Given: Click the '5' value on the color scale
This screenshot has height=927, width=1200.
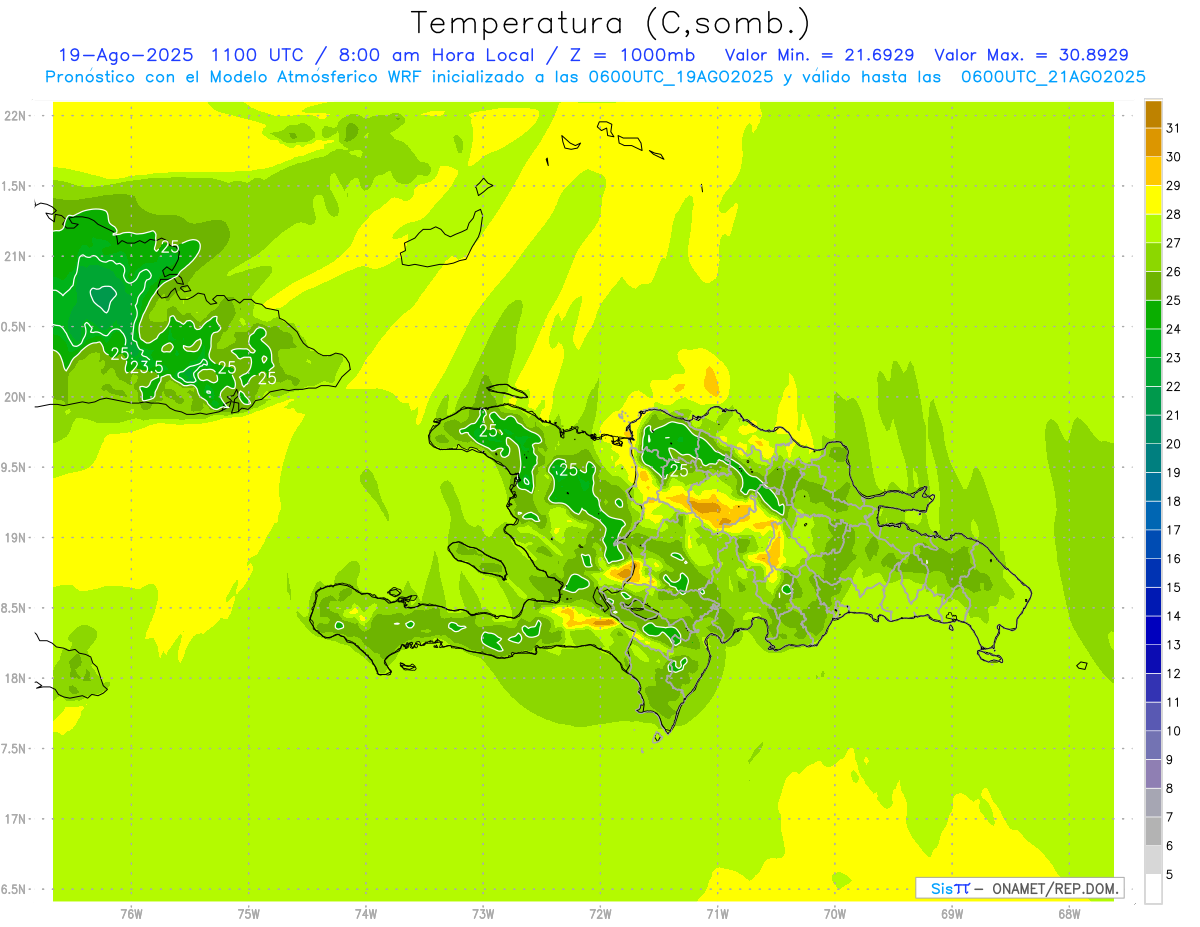Looking at the screenshot, I should coord(1170,875).
